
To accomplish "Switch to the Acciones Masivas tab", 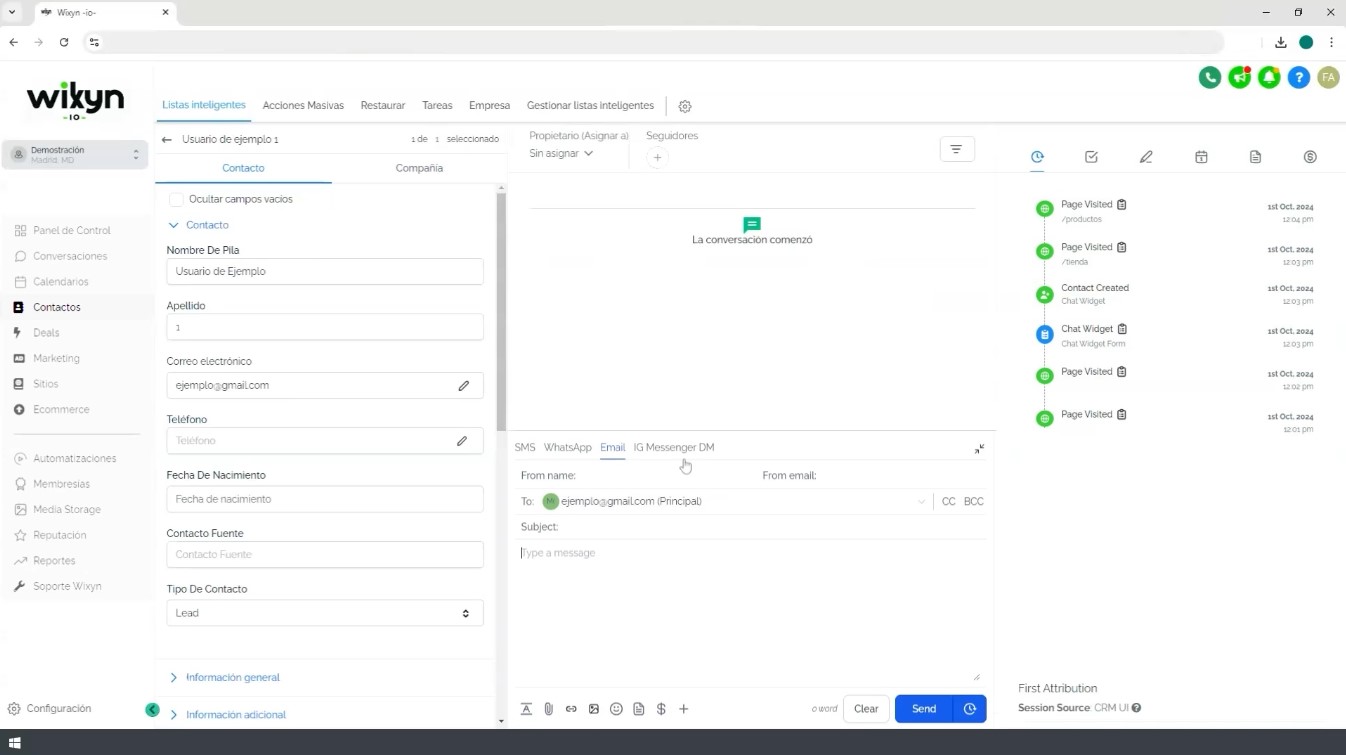I will [303, 105].
